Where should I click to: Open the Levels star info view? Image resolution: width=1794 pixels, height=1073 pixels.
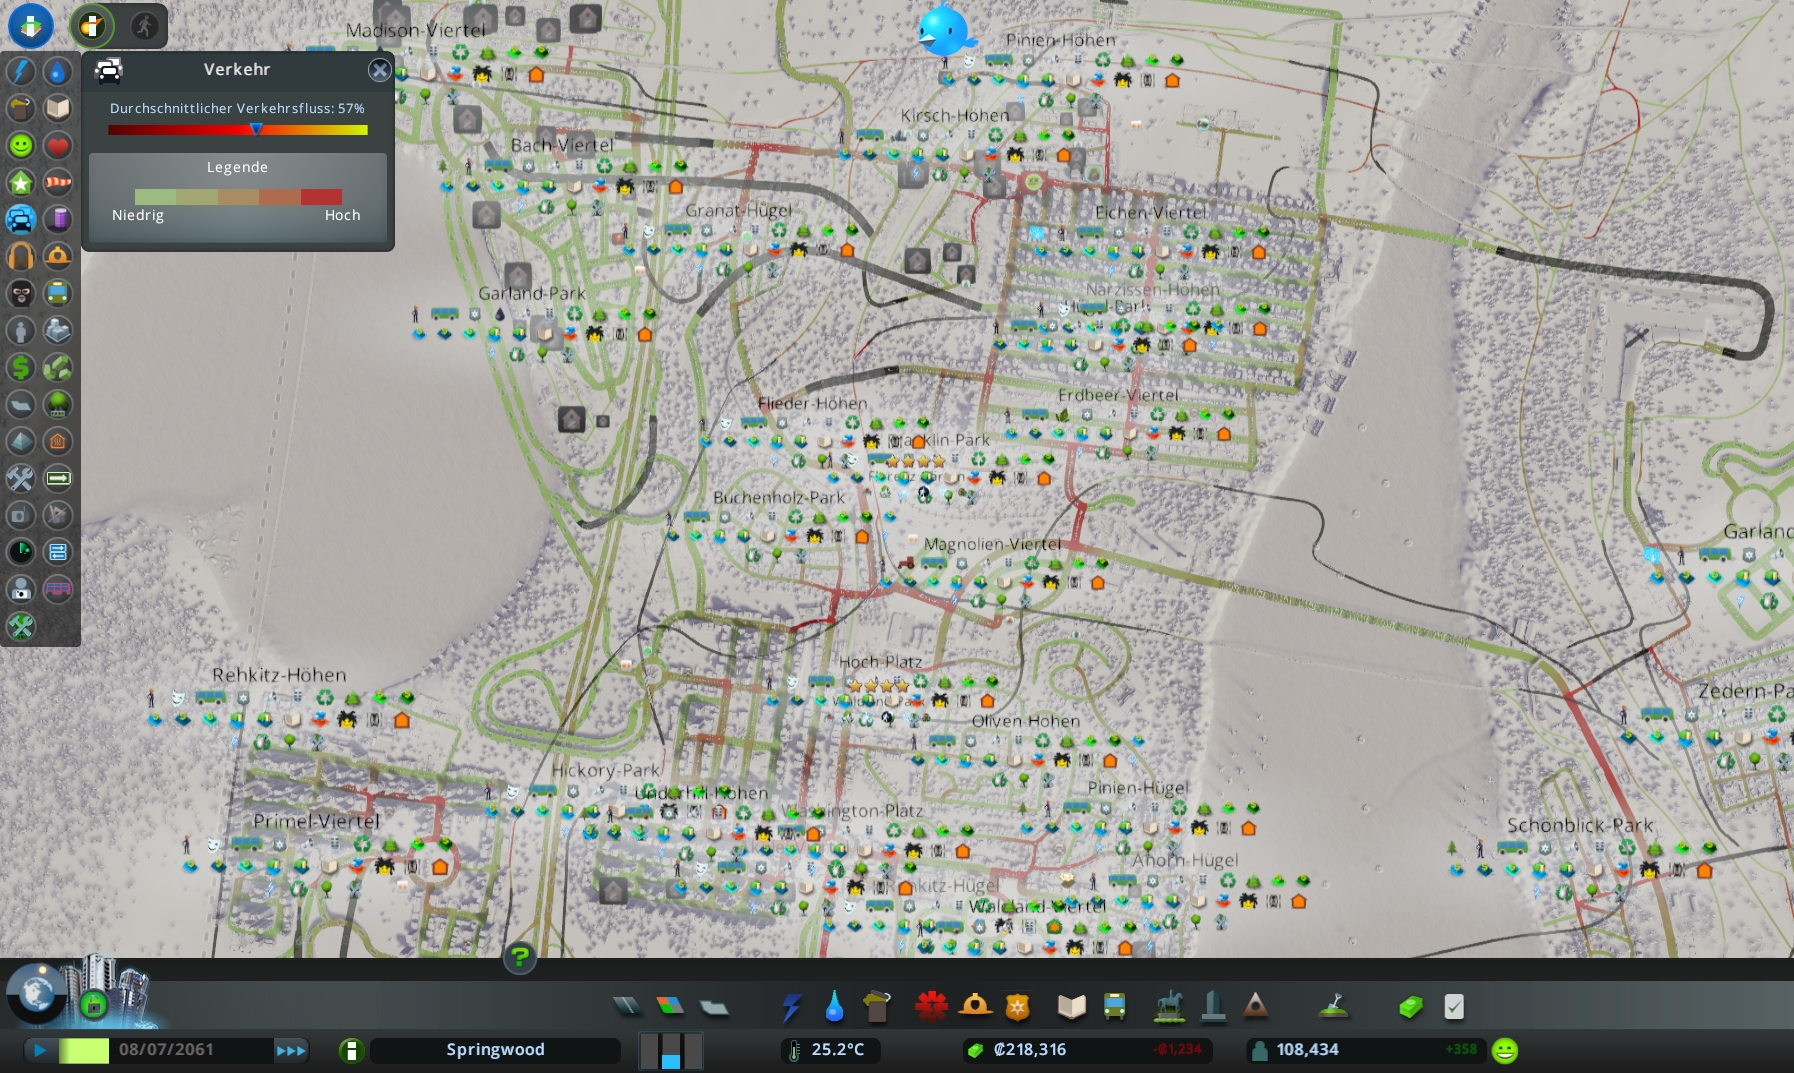tap(21, 182)
